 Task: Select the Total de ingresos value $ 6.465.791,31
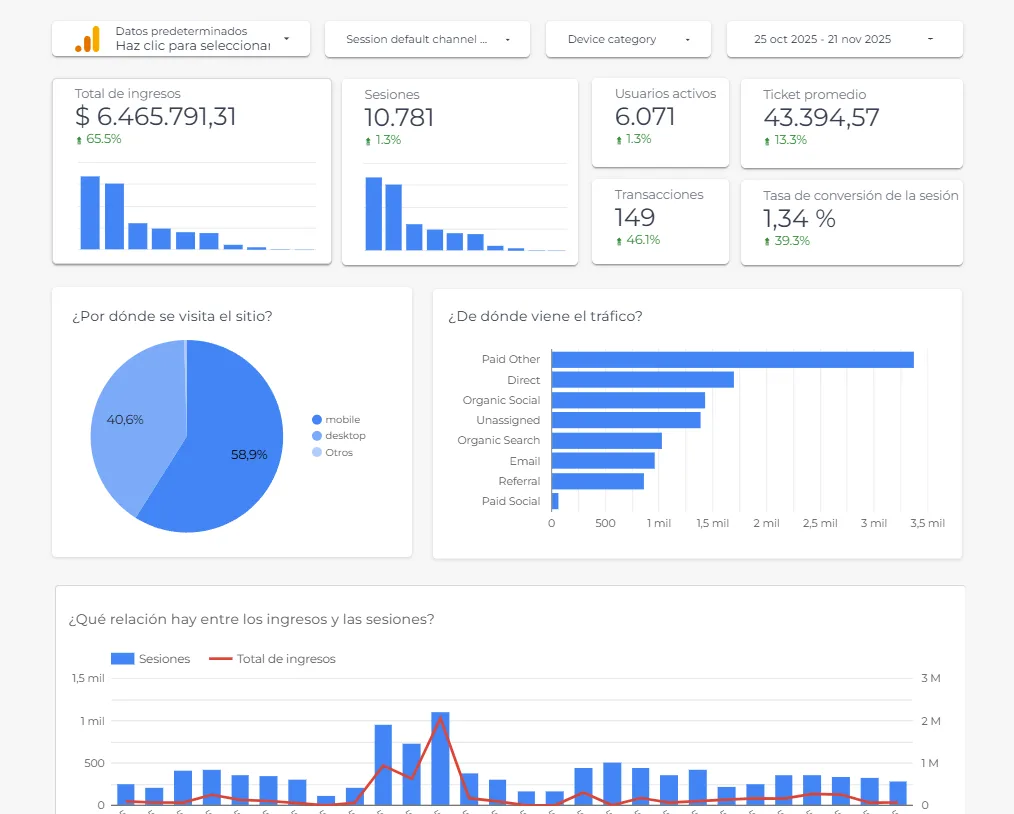(155, 117)
